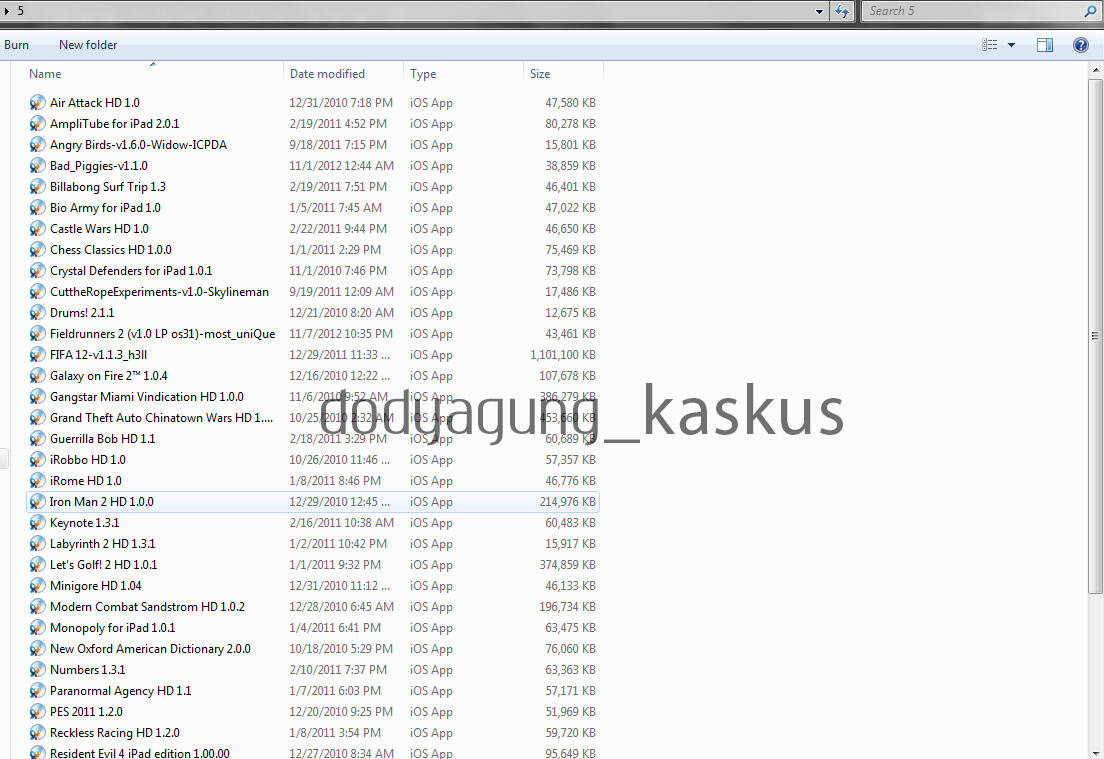
Task: Click the FIFA 12-v1.1.3_h3ll file icon
Action: coord(37,355)
